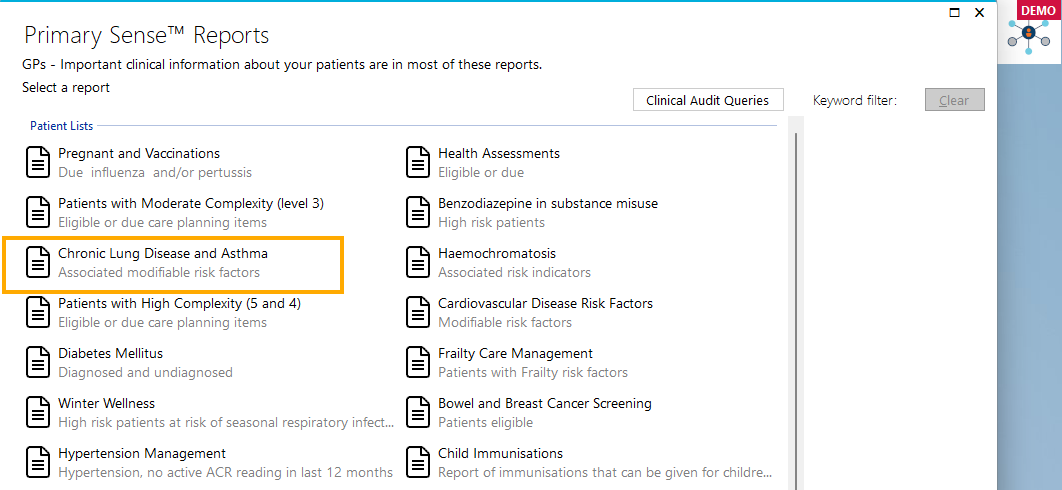
Task: Click the Hypertension Management document icon
Action: point(38,462)
